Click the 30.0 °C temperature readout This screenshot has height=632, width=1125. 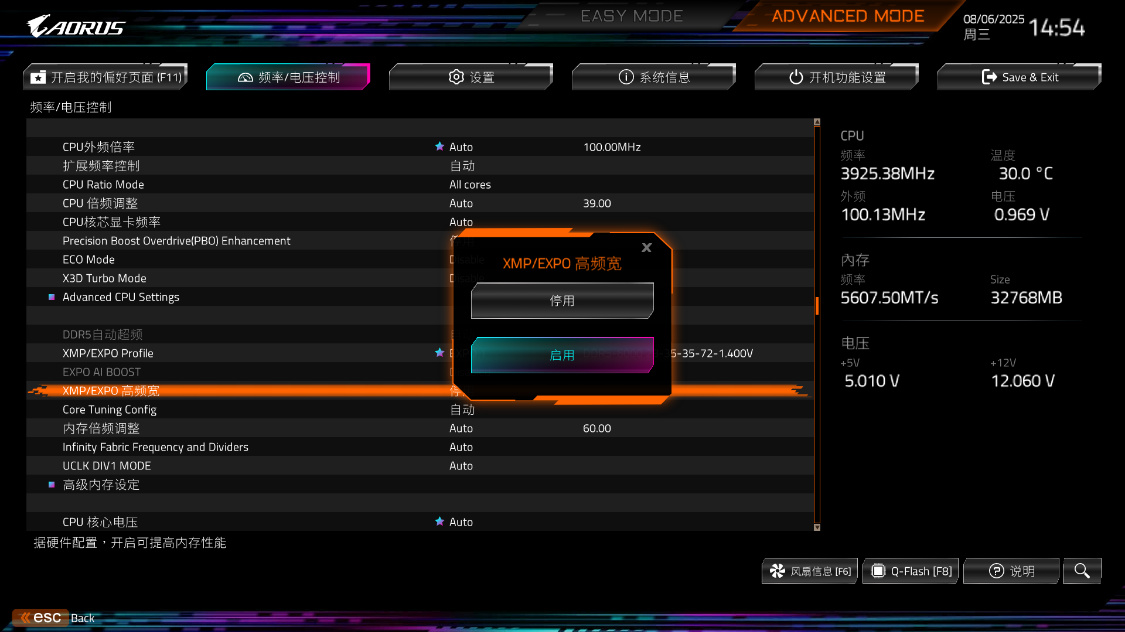1025,174
